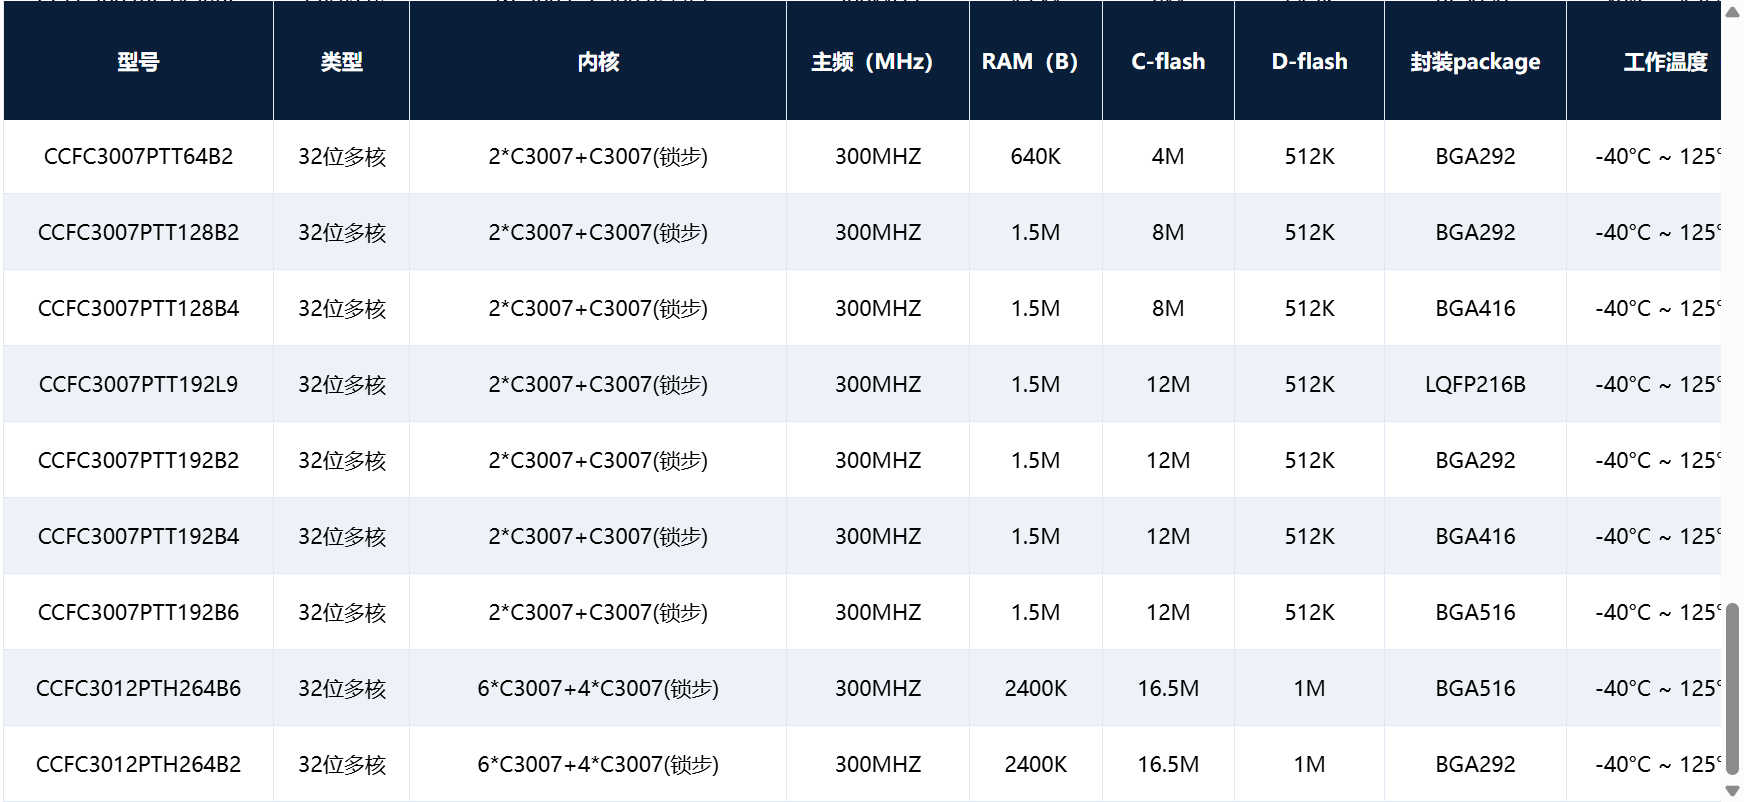Click the 封装package column header
The width and height of the screenshot is (1749, 802).
[x=1475, y=62]
